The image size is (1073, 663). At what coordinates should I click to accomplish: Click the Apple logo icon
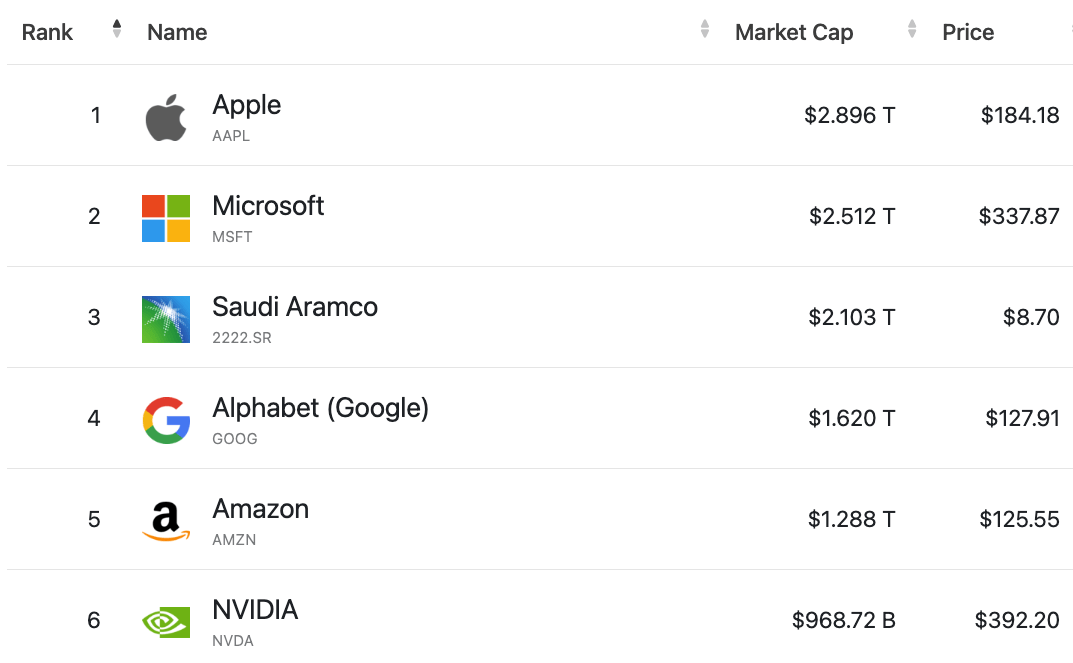166,118
